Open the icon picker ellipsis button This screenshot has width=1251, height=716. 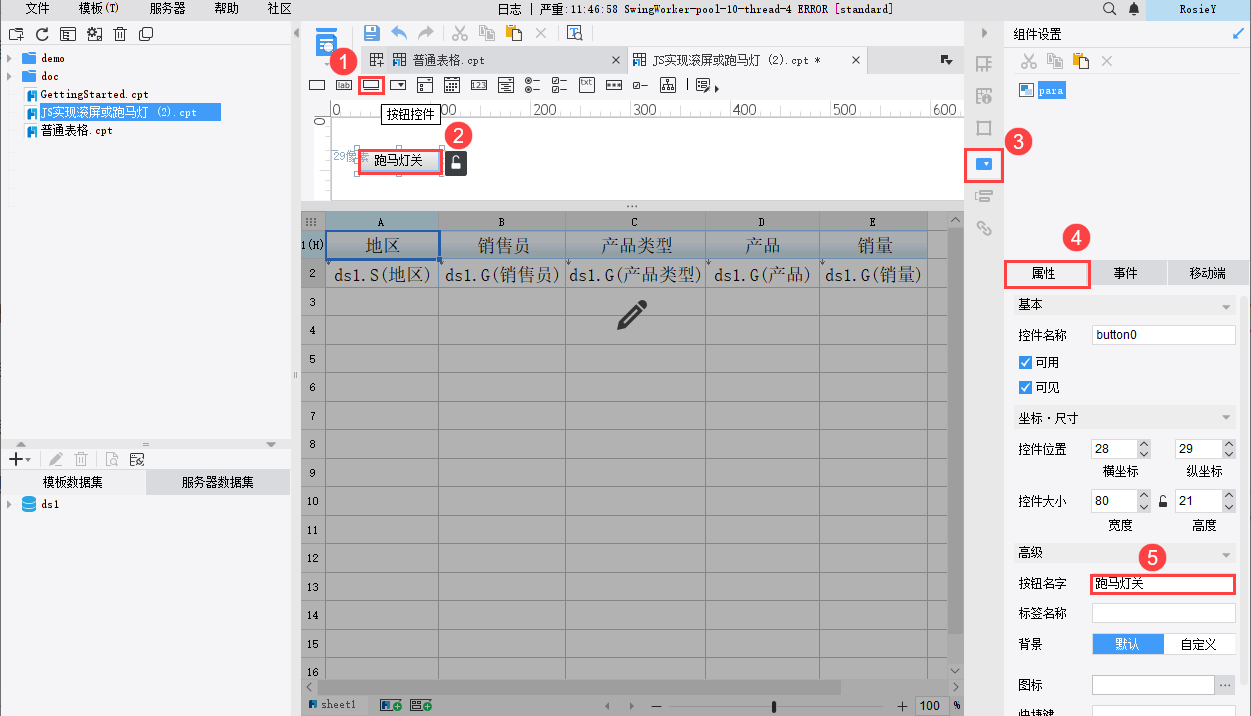(x=1225, y=685)
